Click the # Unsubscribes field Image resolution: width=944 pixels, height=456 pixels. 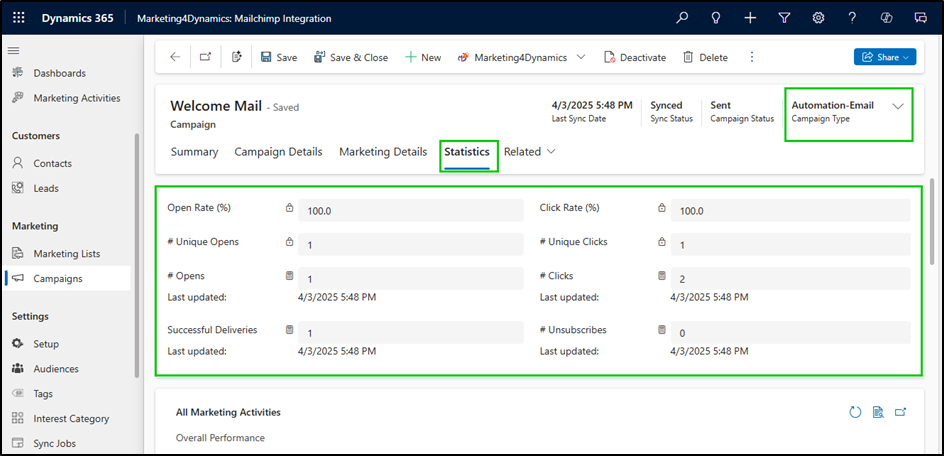[790, 333]
